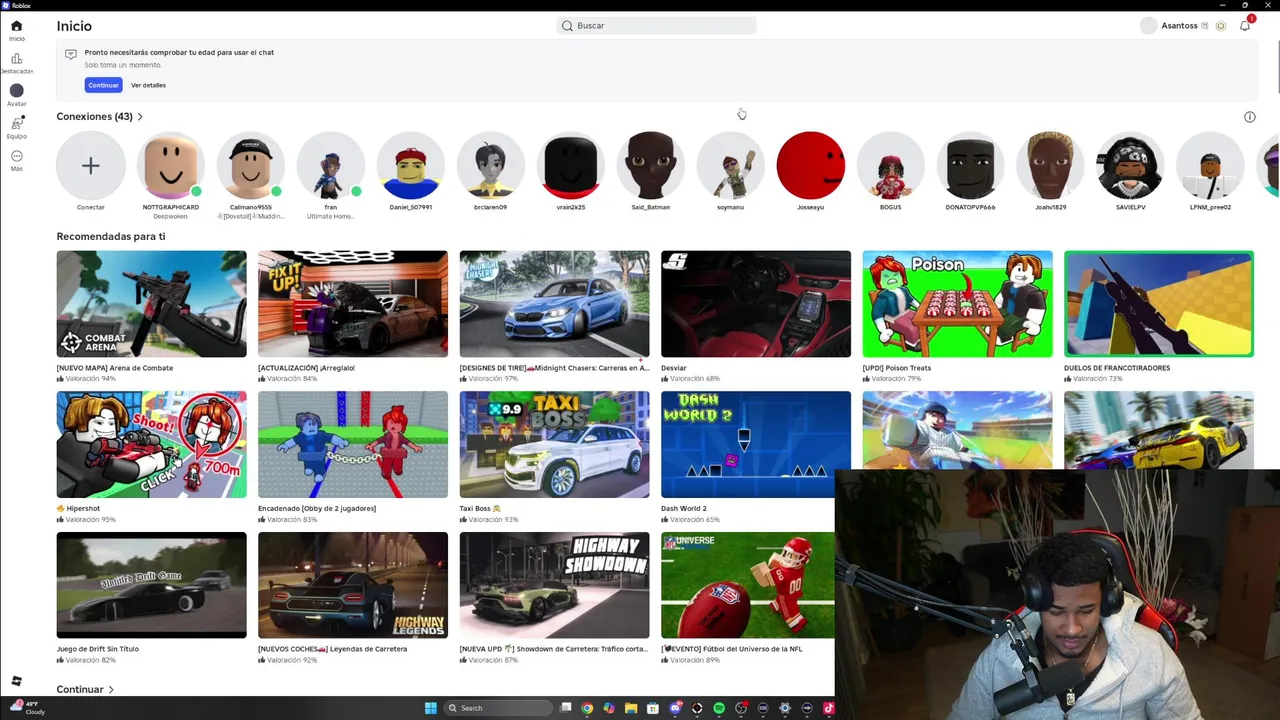Open Arena de Combate game thumbnail
Image resolution: width=1280 pixels, height=720 pixels.
tap(151, 304)
